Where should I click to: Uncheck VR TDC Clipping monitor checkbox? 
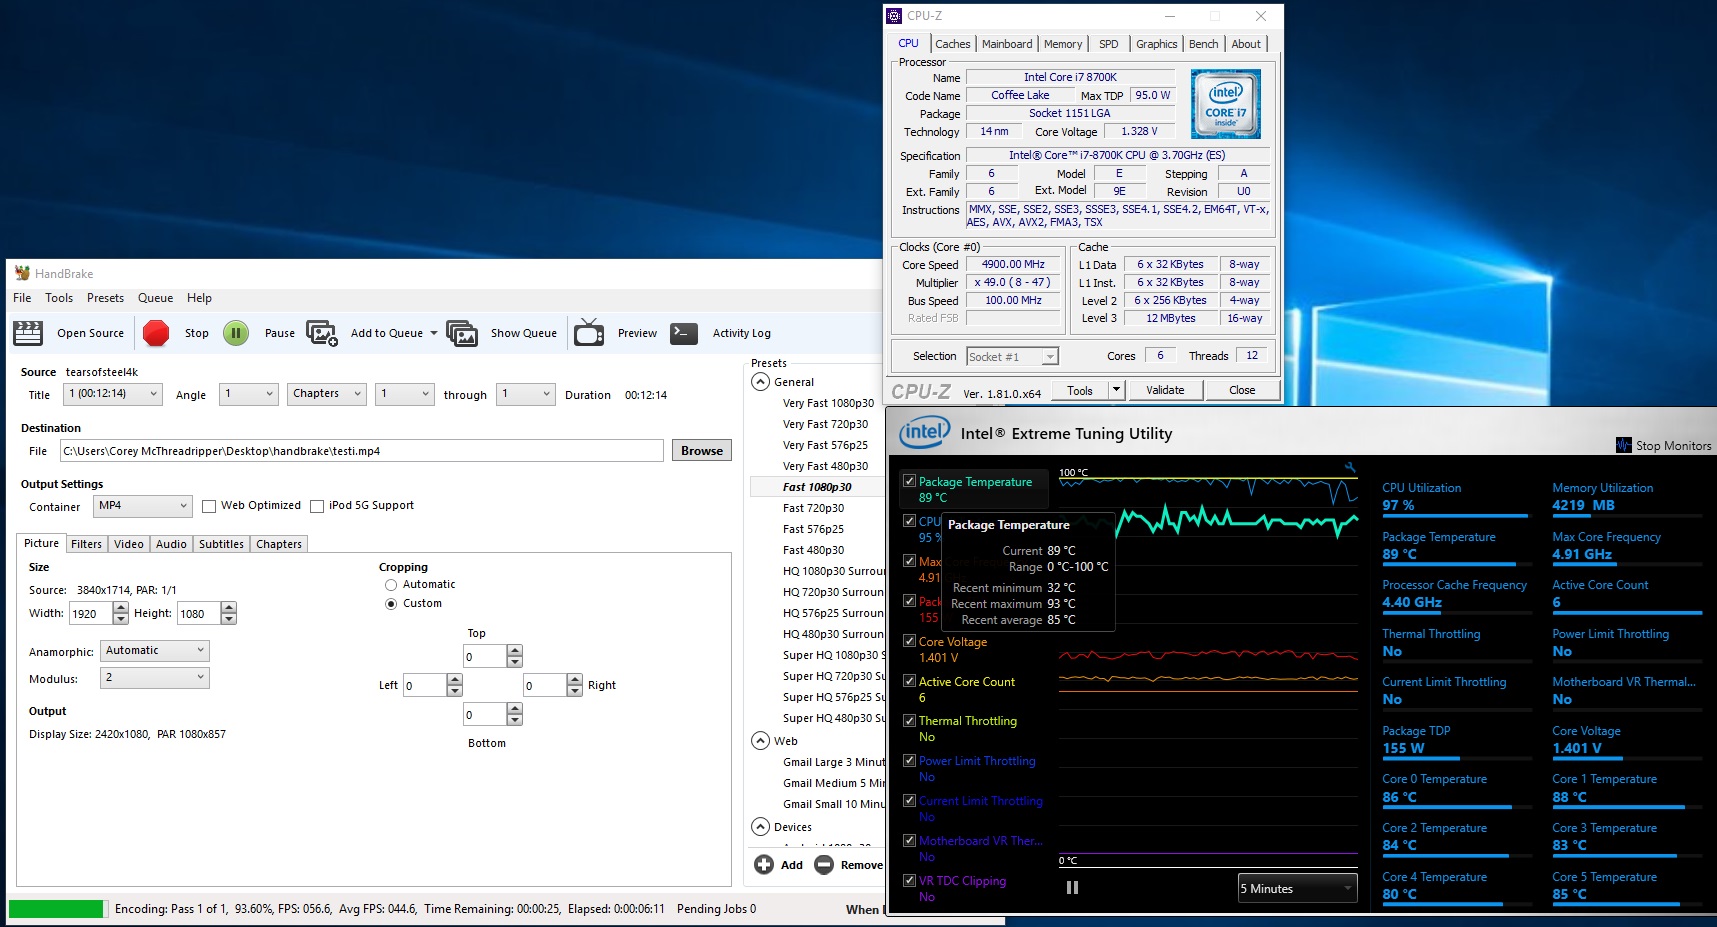pos(909,880)
